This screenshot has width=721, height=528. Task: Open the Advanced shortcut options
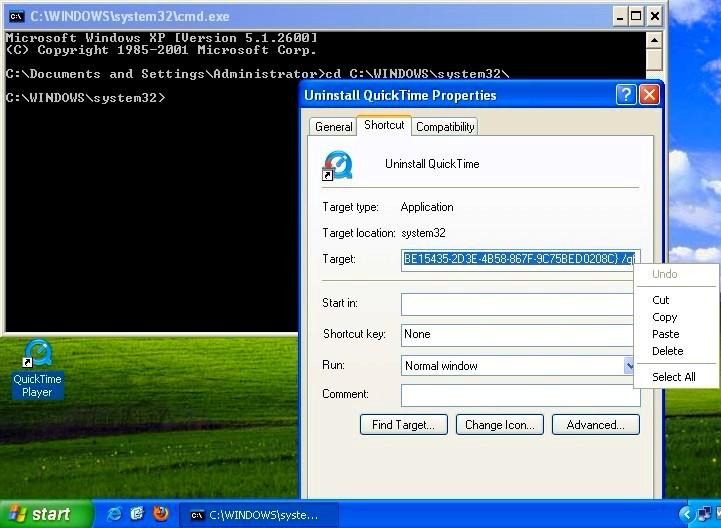tap(595, 425)
